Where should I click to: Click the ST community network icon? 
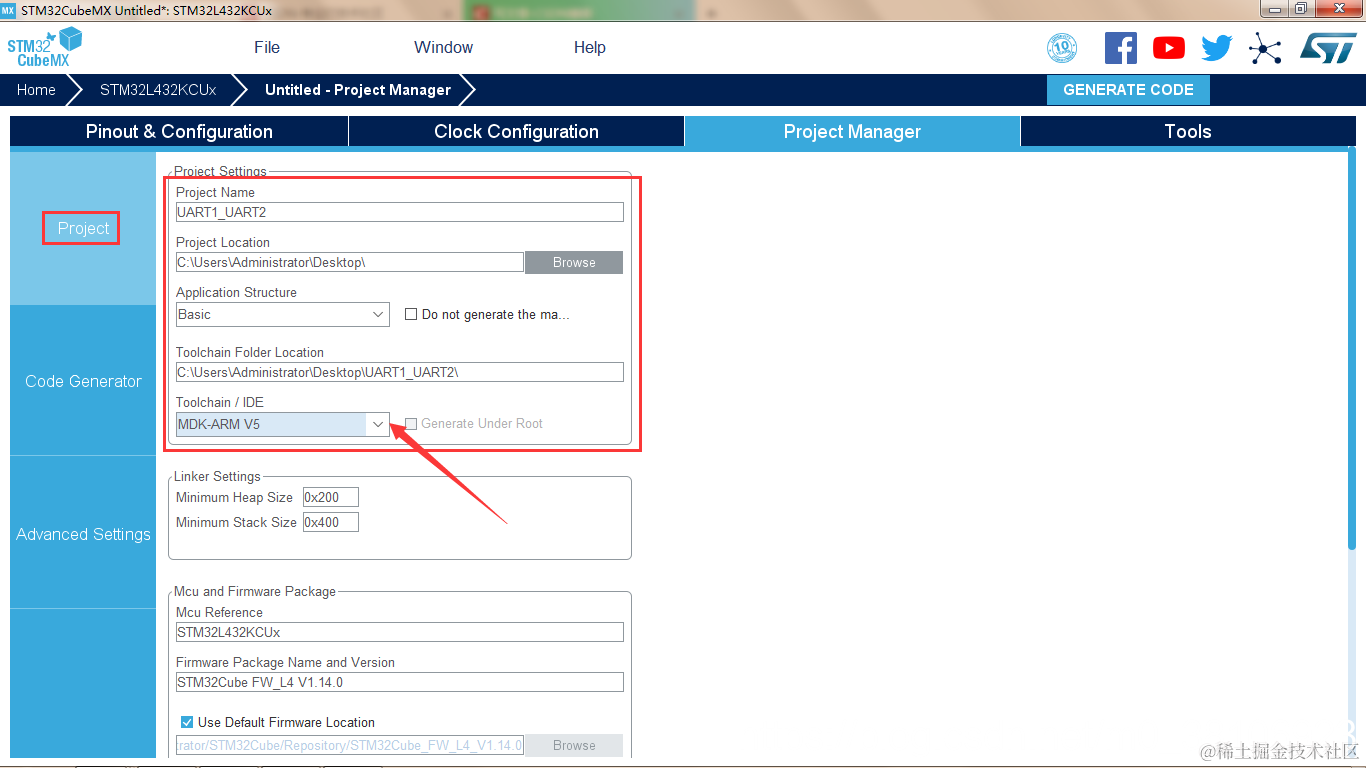coord(1265,48)
